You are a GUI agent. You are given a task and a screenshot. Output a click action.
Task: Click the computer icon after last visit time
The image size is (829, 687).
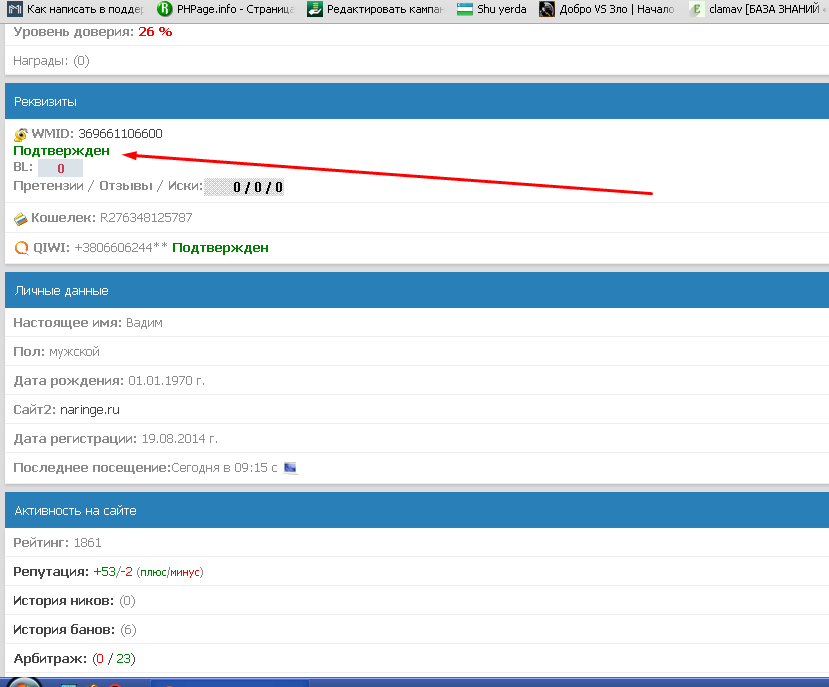click(x=291, y=467)
